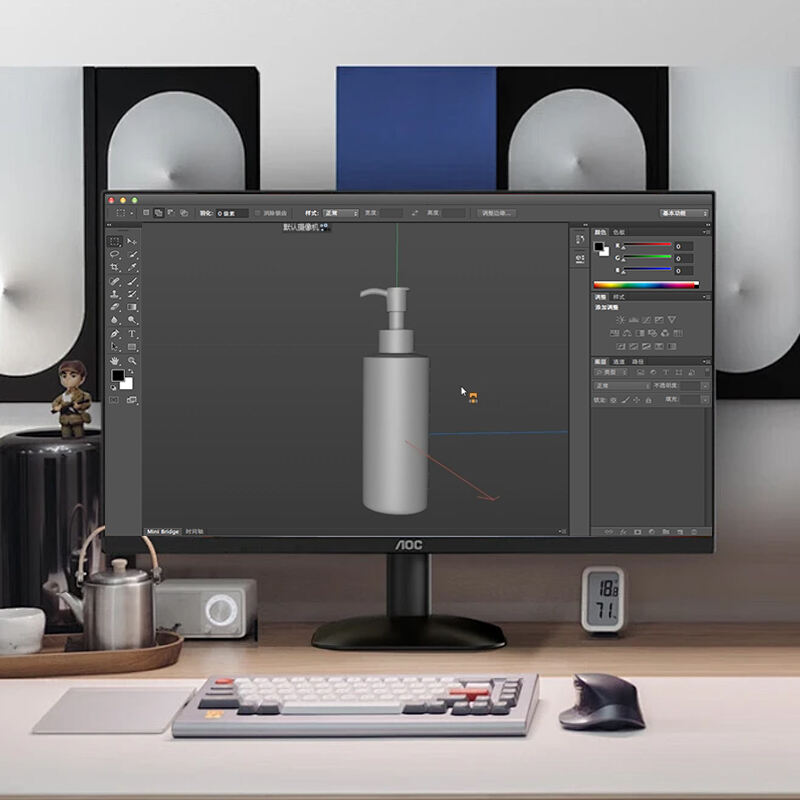Open the collapsed Properties panel icon

point(580,259)
